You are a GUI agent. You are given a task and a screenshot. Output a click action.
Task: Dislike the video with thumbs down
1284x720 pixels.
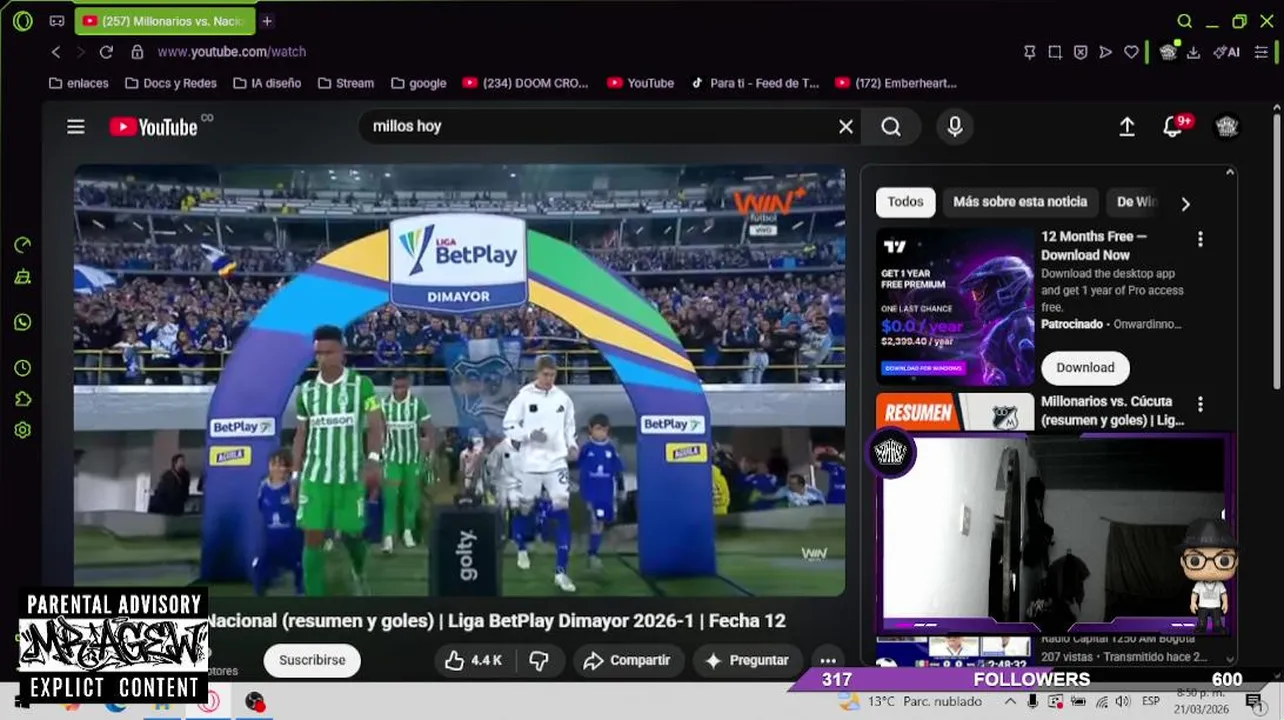[x=539, y=660]
